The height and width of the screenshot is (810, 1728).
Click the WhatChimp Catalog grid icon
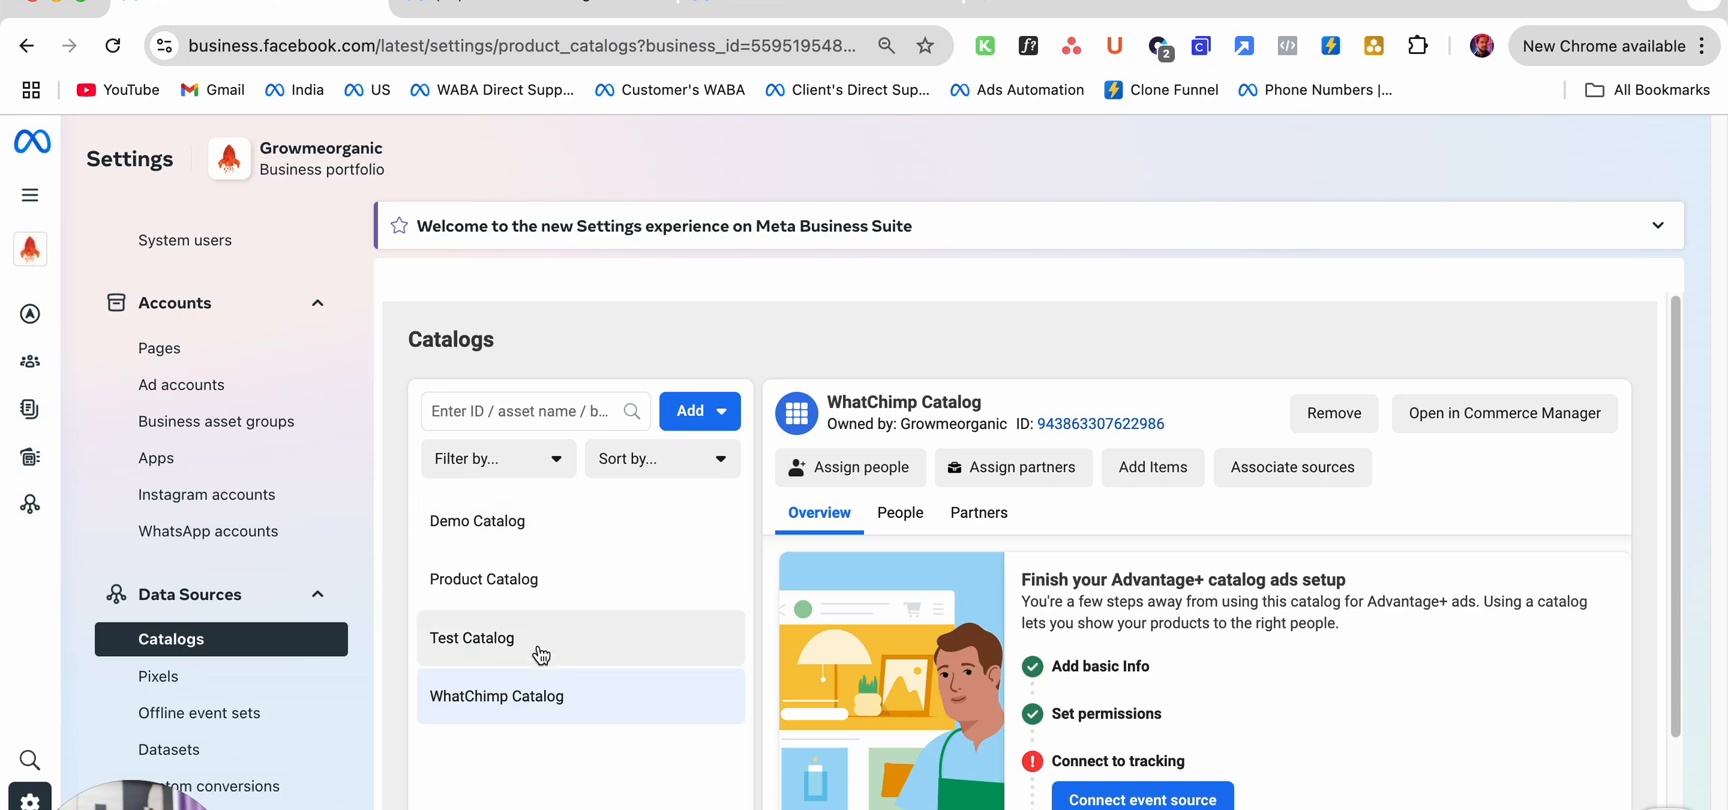pos(797,413)
